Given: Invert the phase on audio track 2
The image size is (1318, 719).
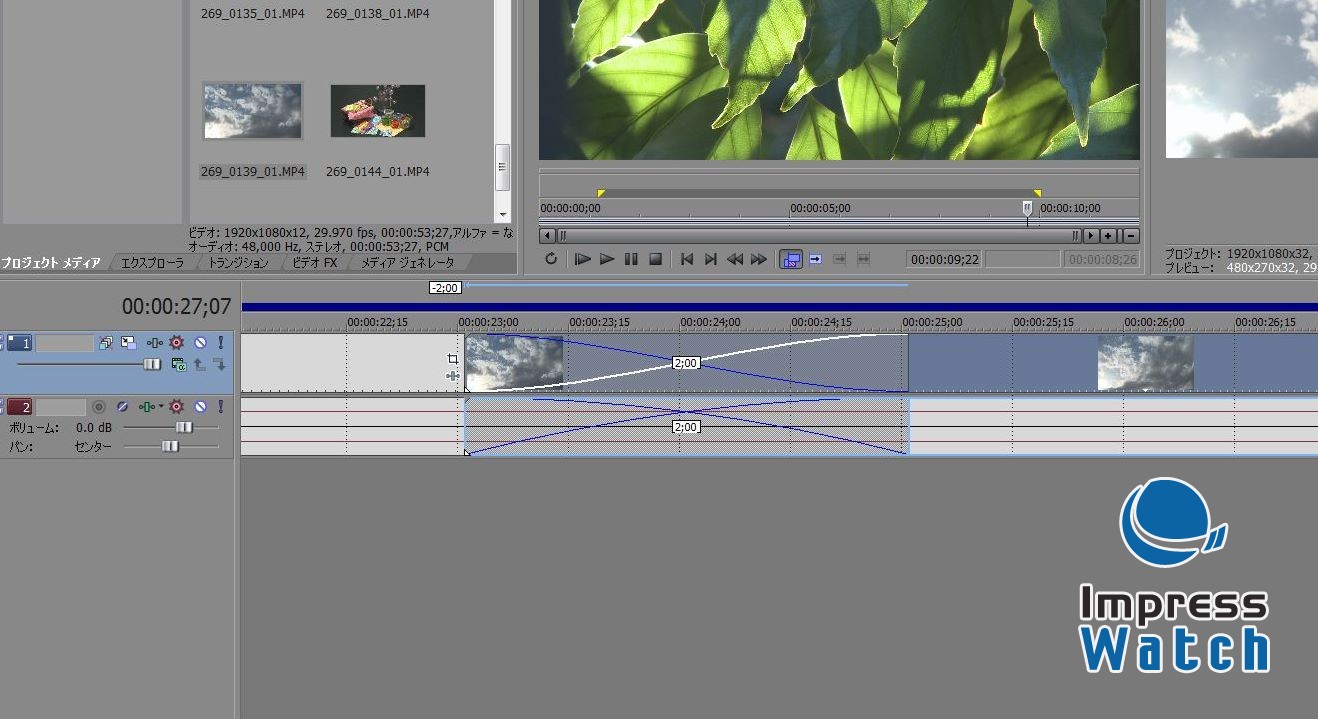Looking at the screenshot, I should click(124, 406).
